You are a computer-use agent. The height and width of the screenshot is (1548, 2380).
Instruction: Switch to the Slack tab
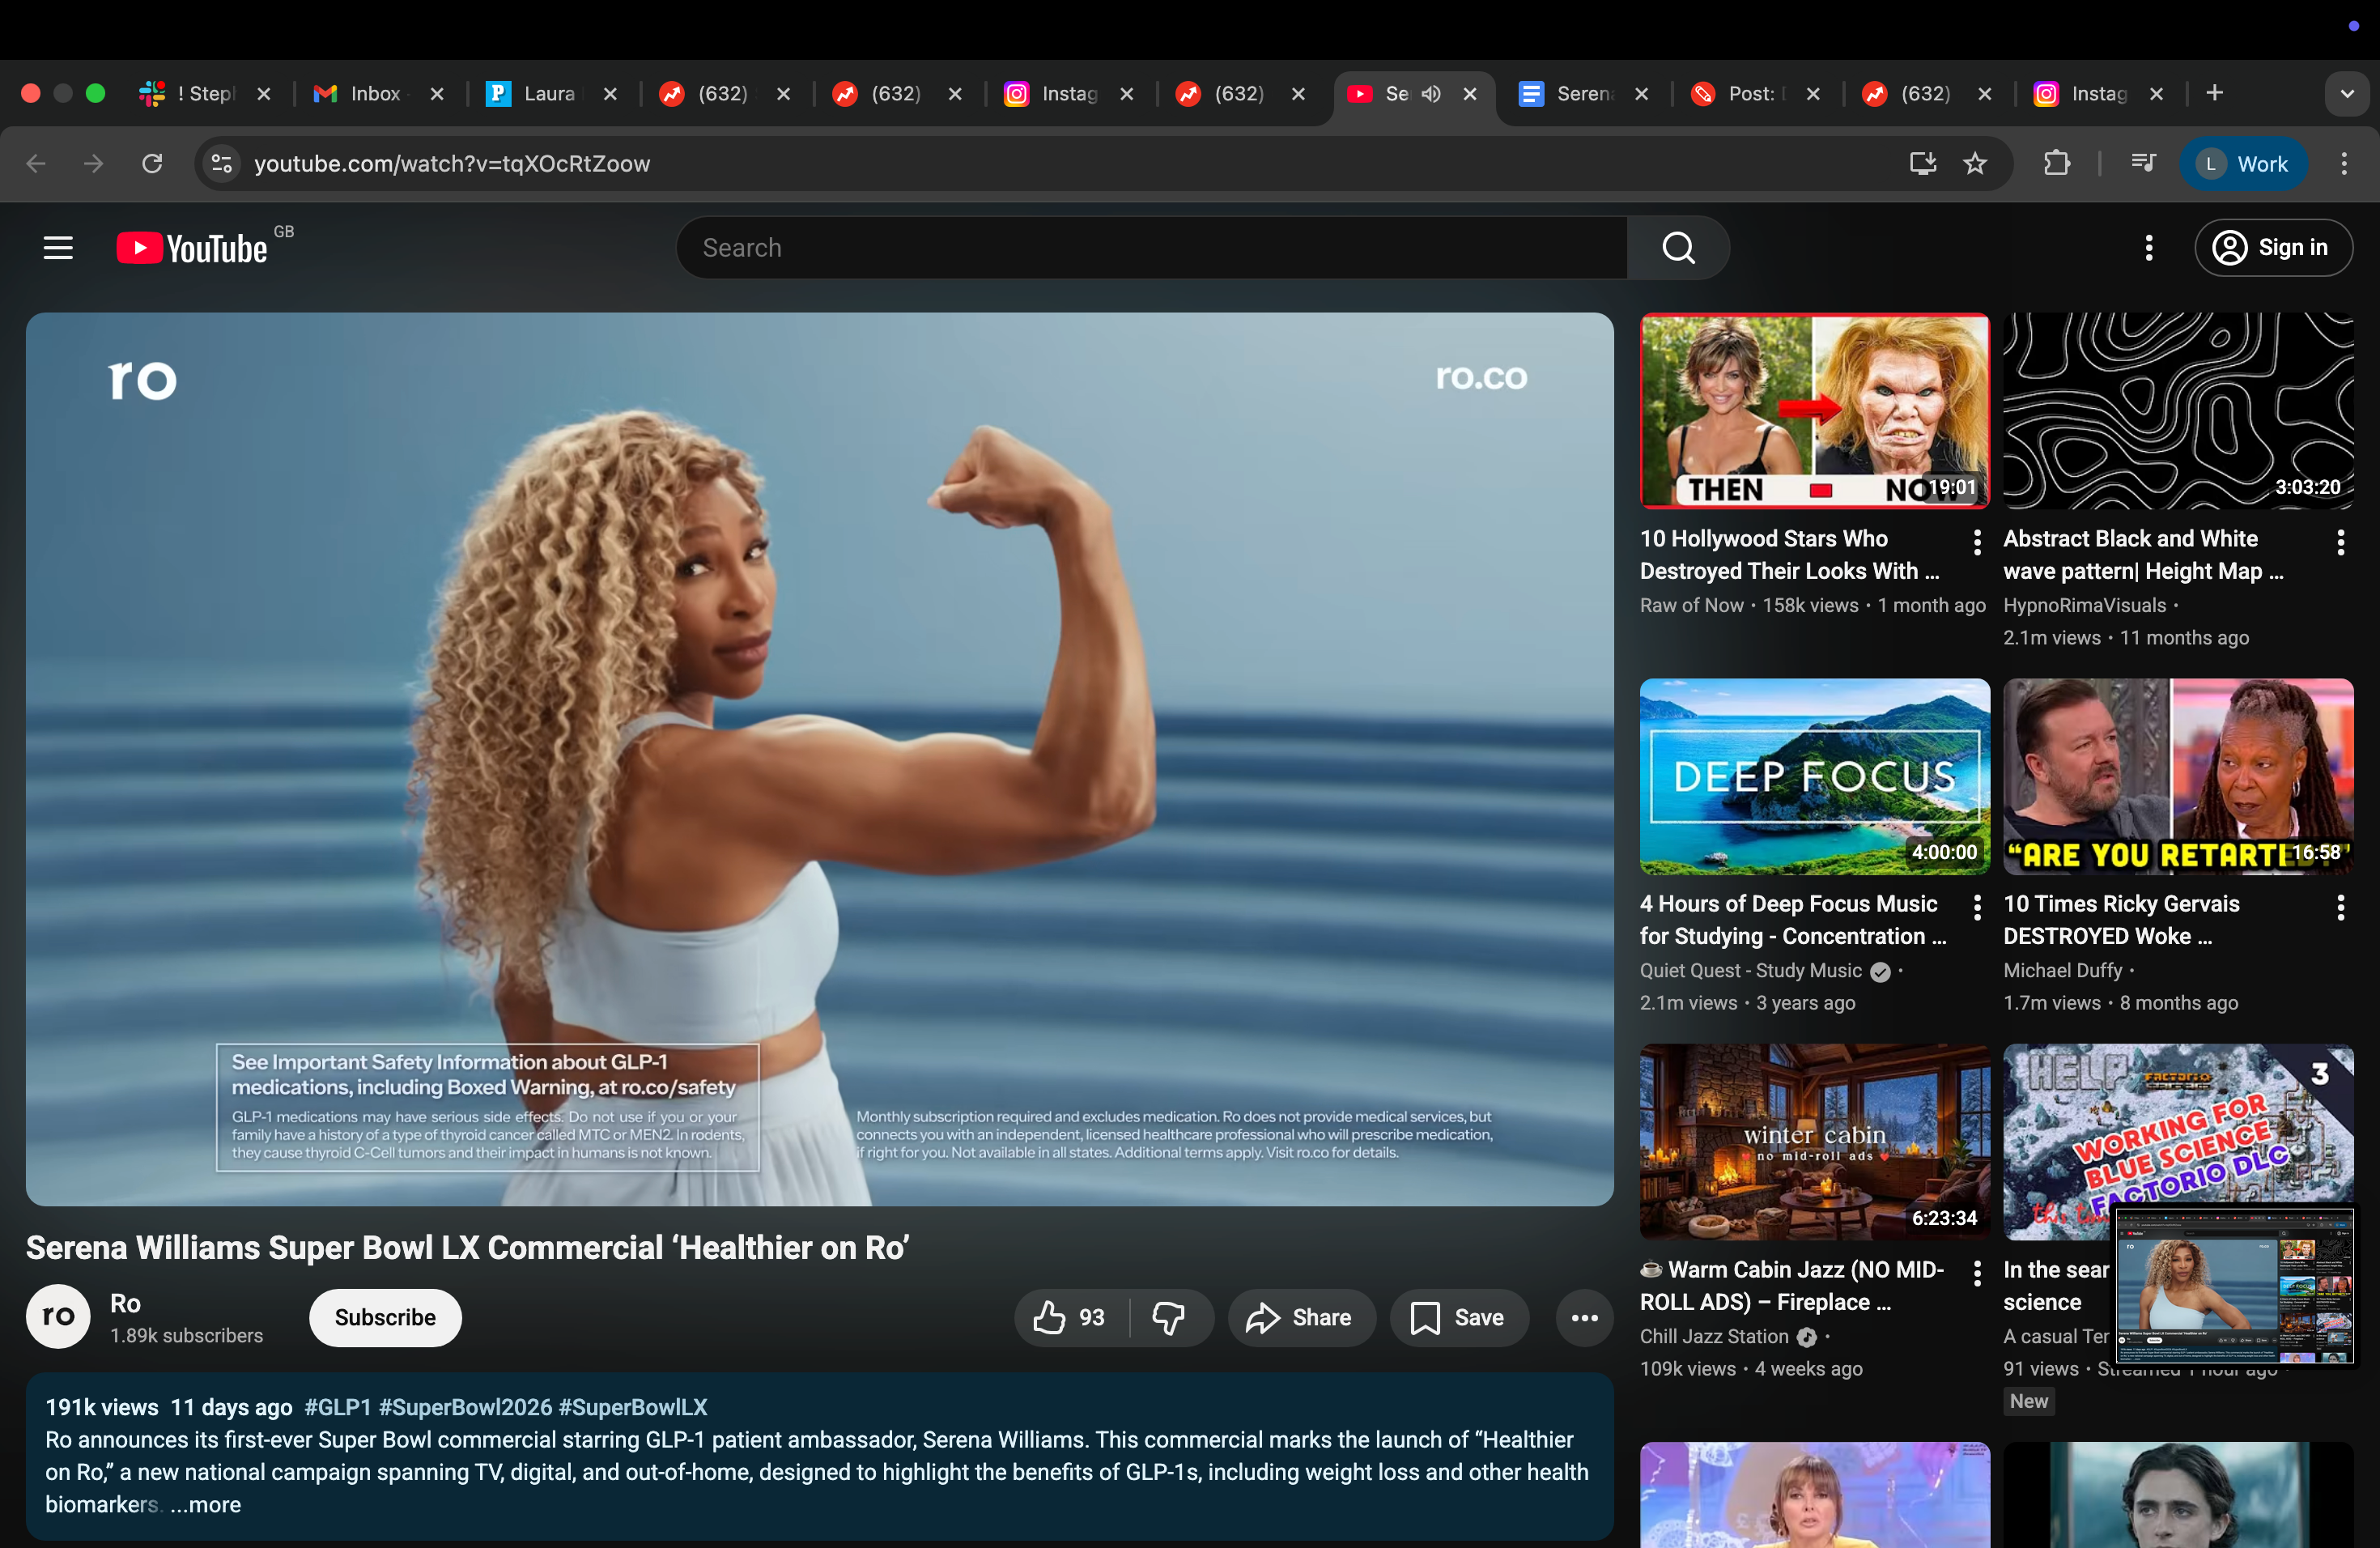pos(206,93)
